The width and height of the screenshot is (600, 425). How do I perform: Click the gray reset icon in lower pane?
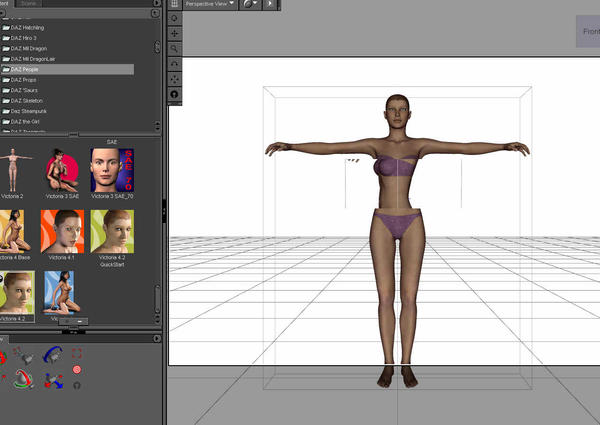click(77, 385)
